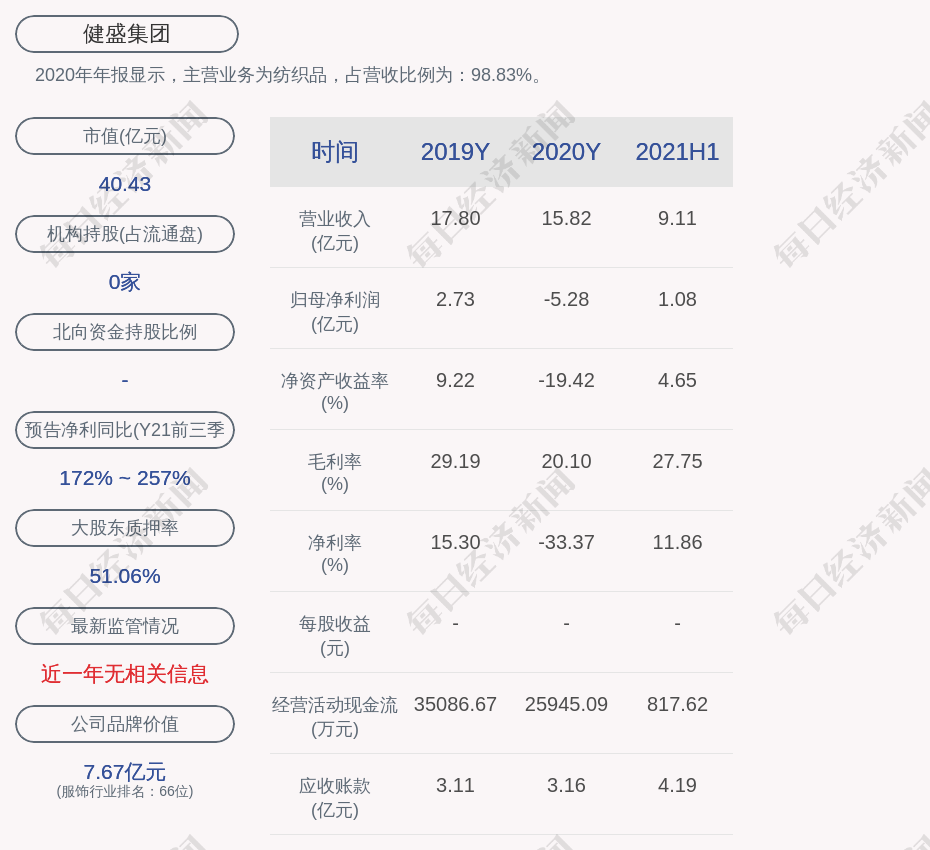Viewport: 930px width, 850px height.
Task: Select ROE value 4.65
Action: (677, 380)
